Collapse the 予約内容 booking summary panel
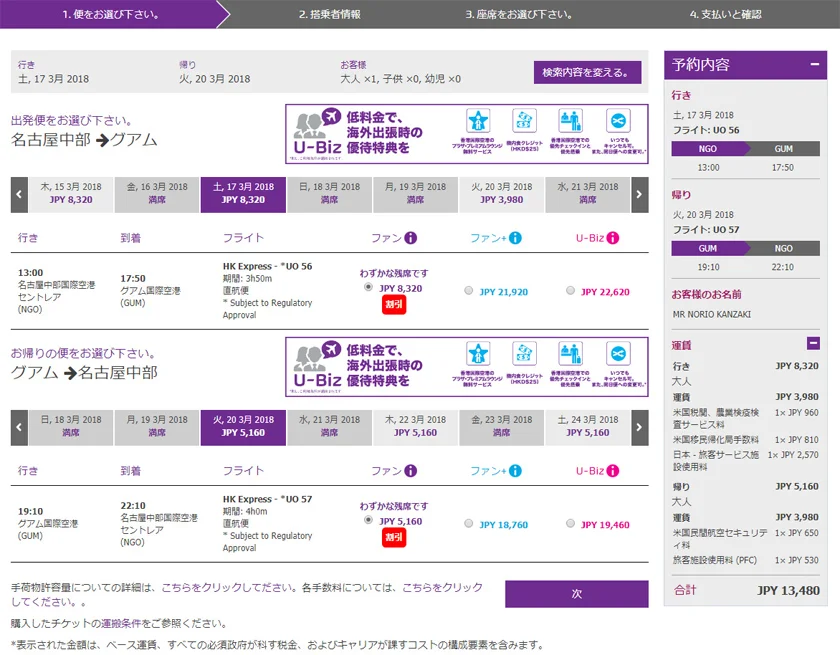 pyautogui.click(x=814, y=65)
